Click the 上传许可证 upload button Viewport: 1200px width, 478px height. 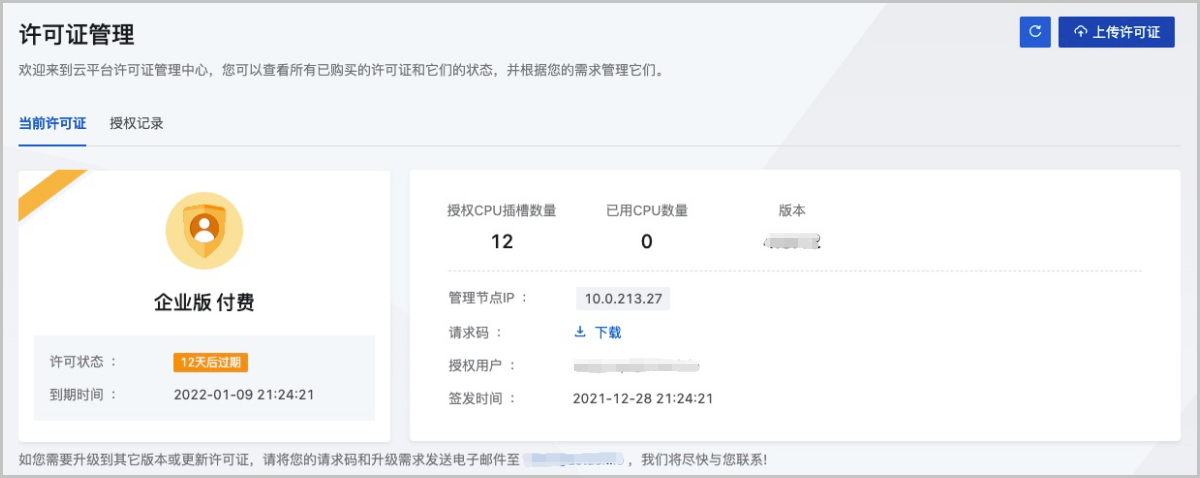coord(1116,32)
